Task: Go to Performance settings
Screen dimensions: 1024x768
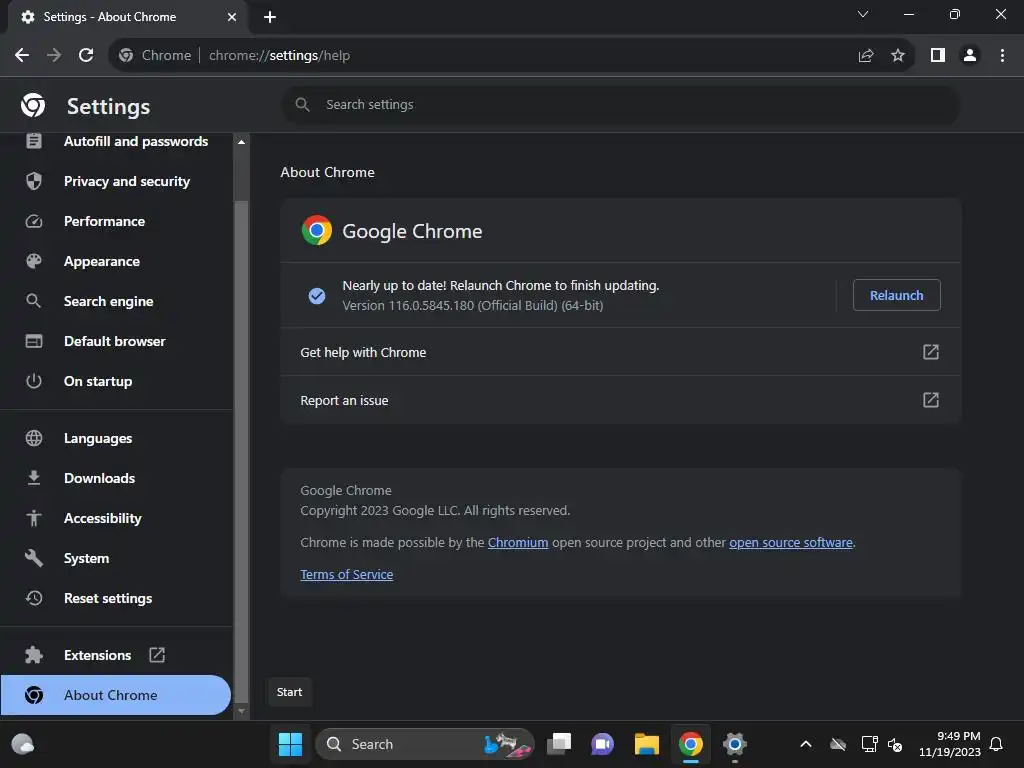Action: (x=116, y=221)
